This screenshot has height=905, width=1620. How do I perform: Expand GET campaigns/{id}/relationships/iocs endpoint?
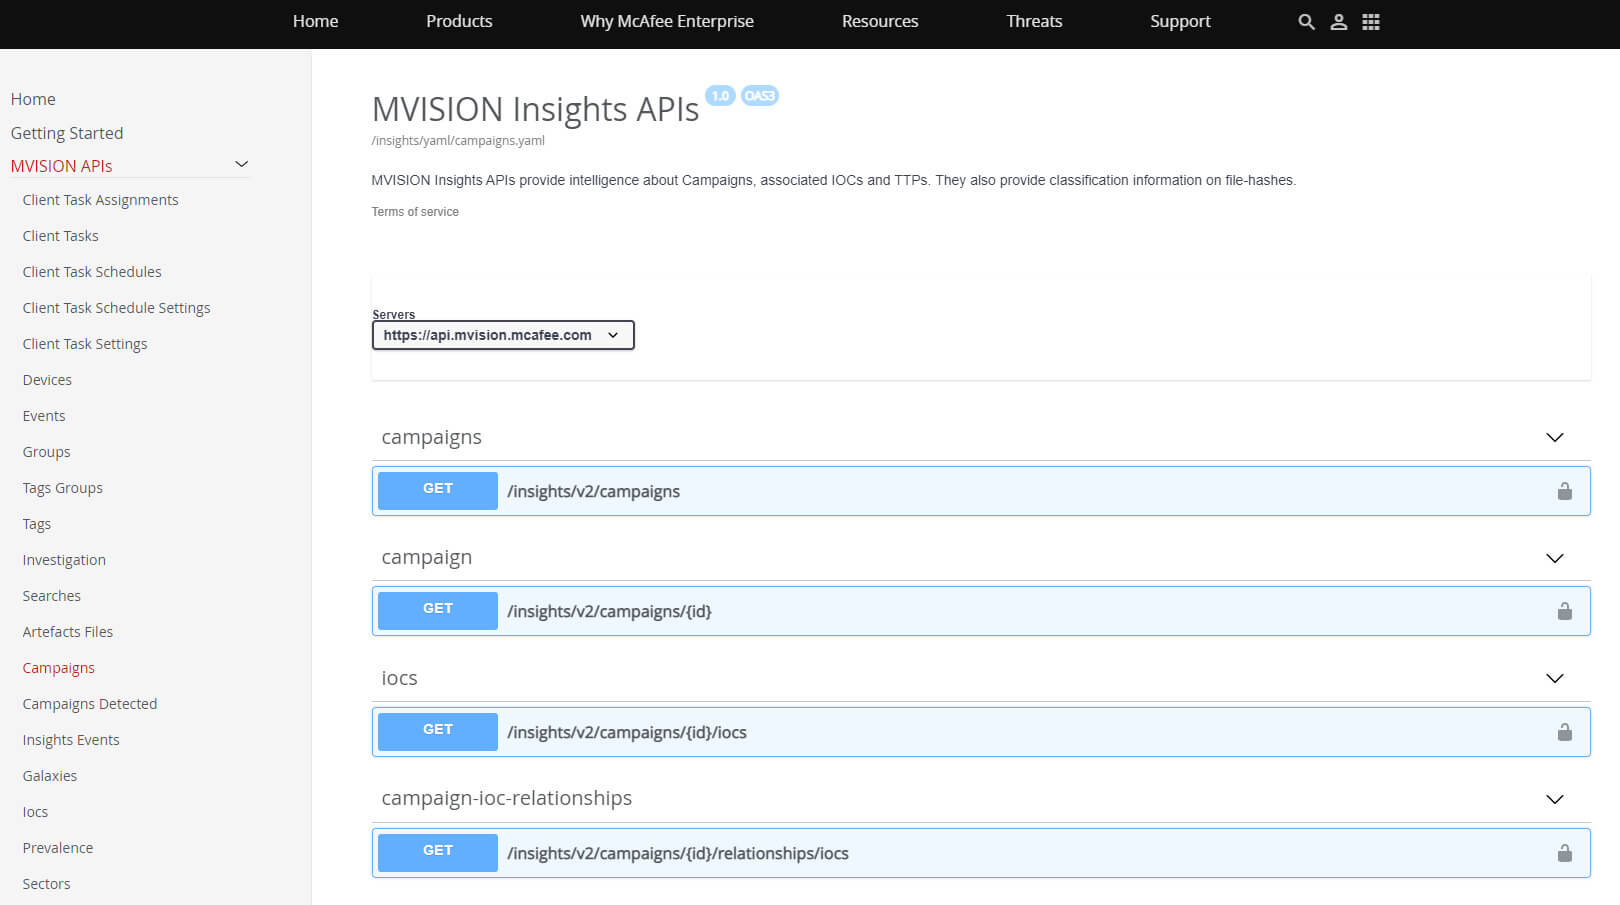pyautogui.click(x=981, y=853)
